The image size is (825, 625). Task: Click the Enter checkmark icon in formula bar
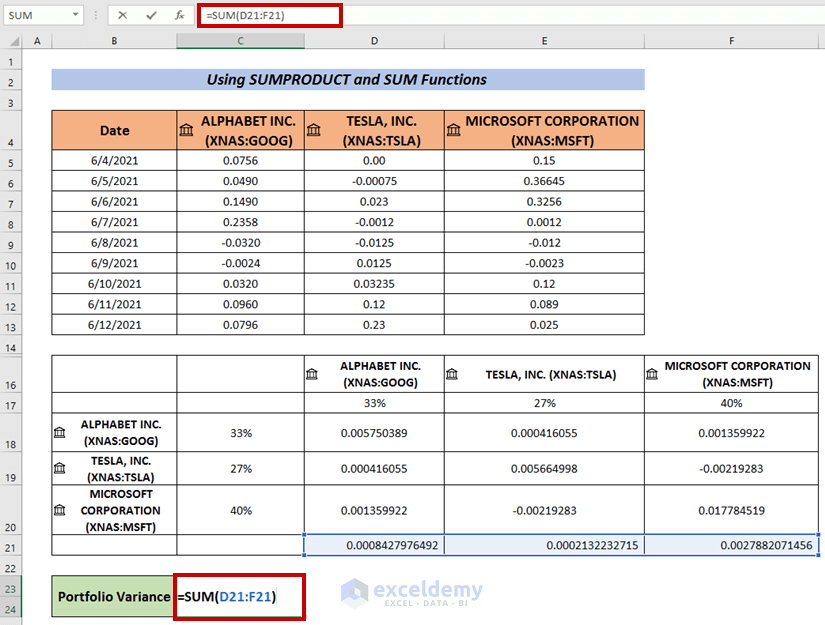pos(152,15)
